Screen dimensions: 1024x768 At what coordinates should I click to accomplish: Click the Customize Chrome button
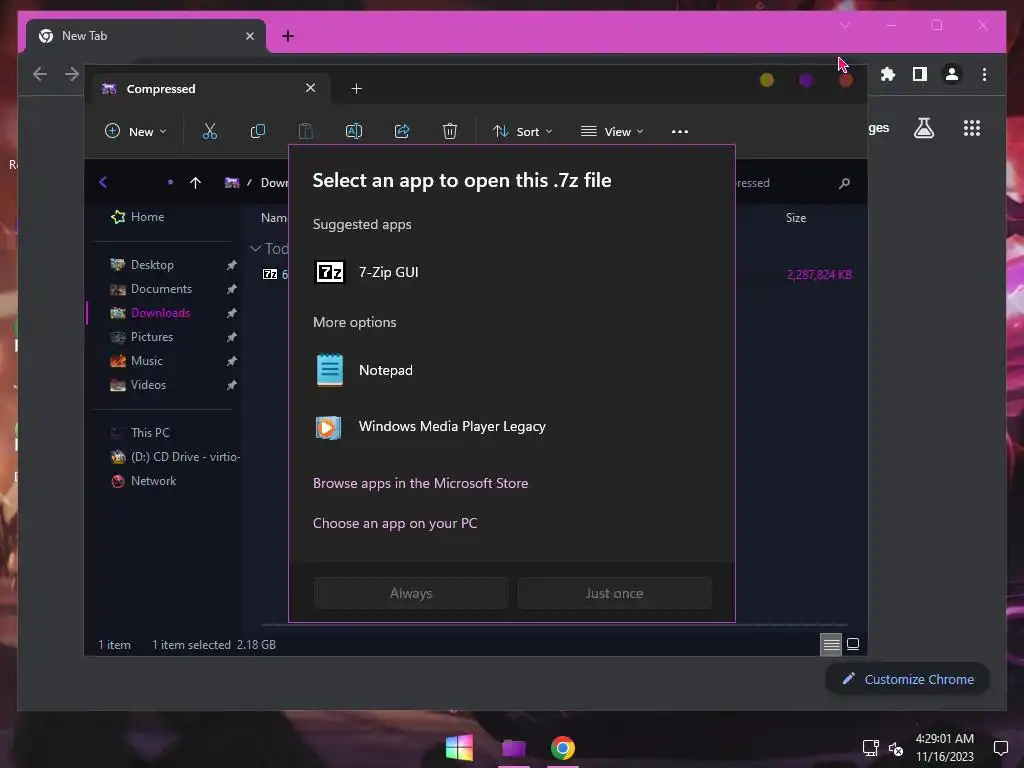(x=908, y=679)
